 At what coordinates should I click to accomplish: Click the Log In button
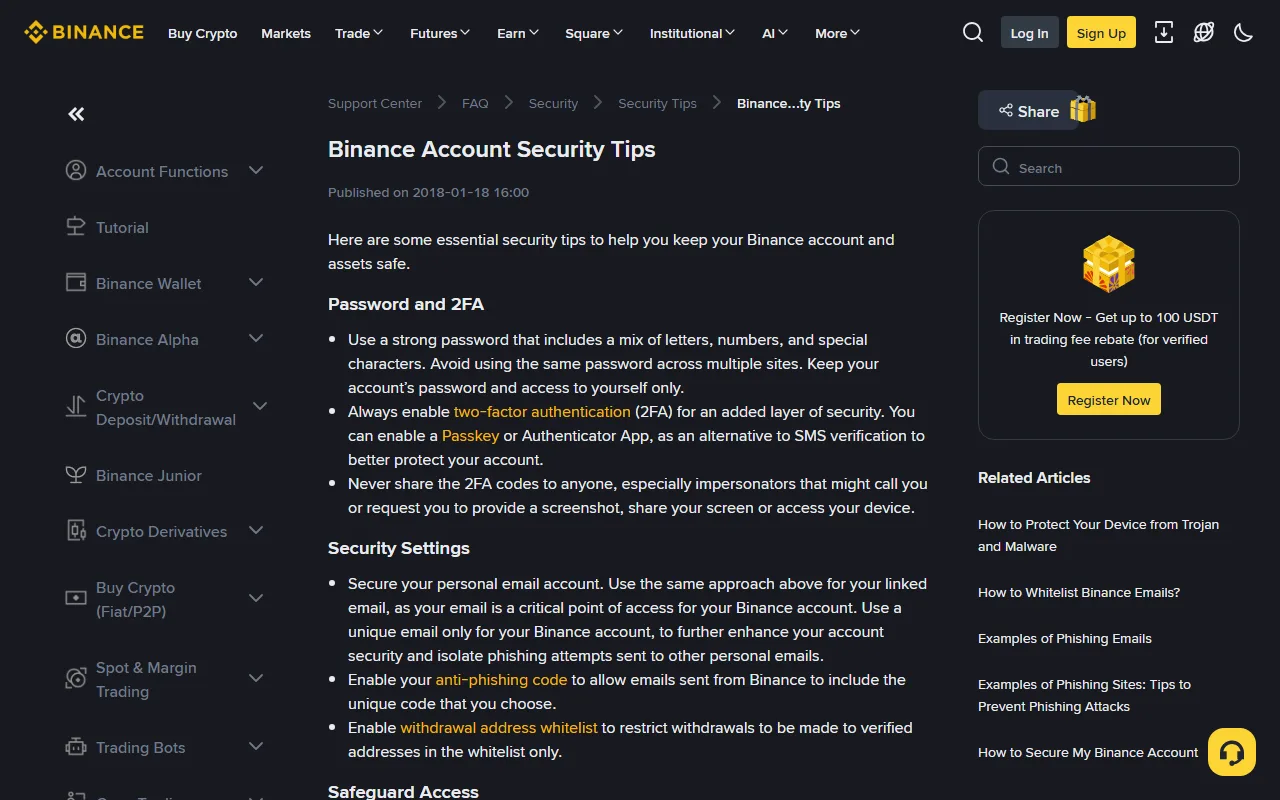click(1030, 33)
